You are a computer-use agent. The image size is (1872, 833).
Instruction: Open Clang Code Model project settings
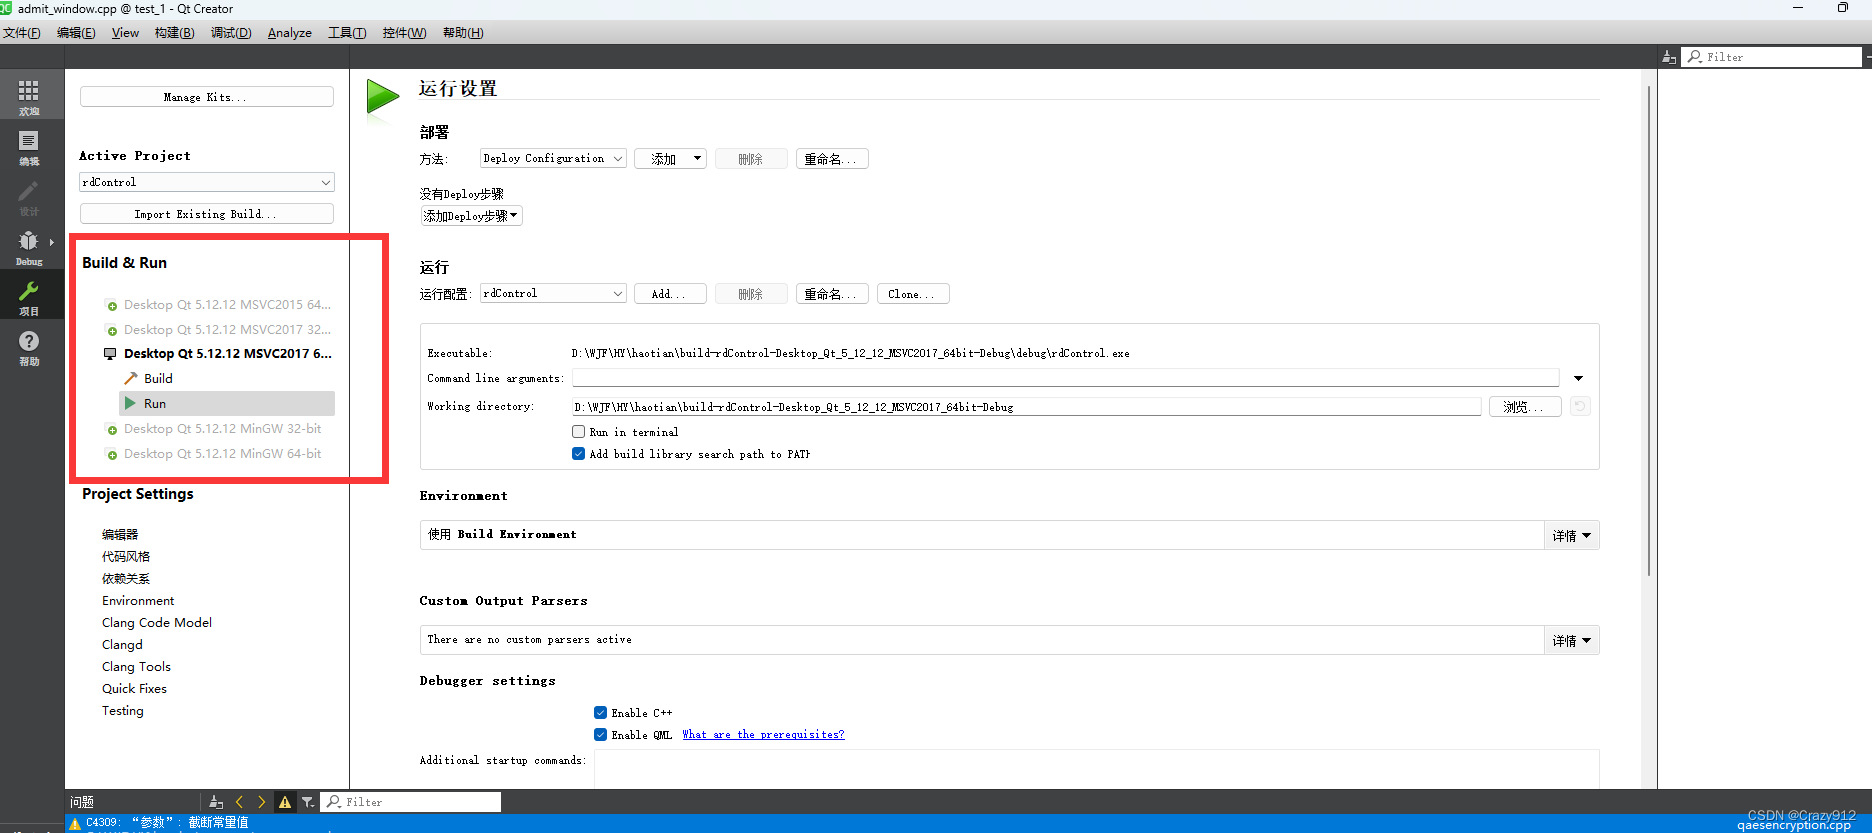click(x=157, y=623)
